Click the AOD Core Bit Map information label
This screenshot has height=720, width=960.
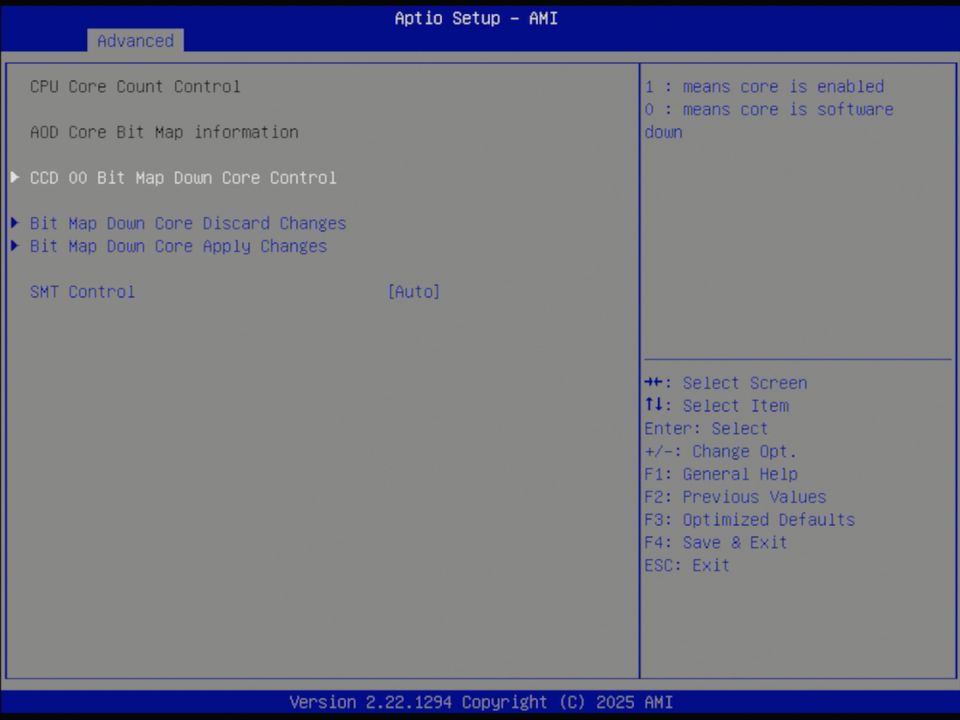pos(164,132)
